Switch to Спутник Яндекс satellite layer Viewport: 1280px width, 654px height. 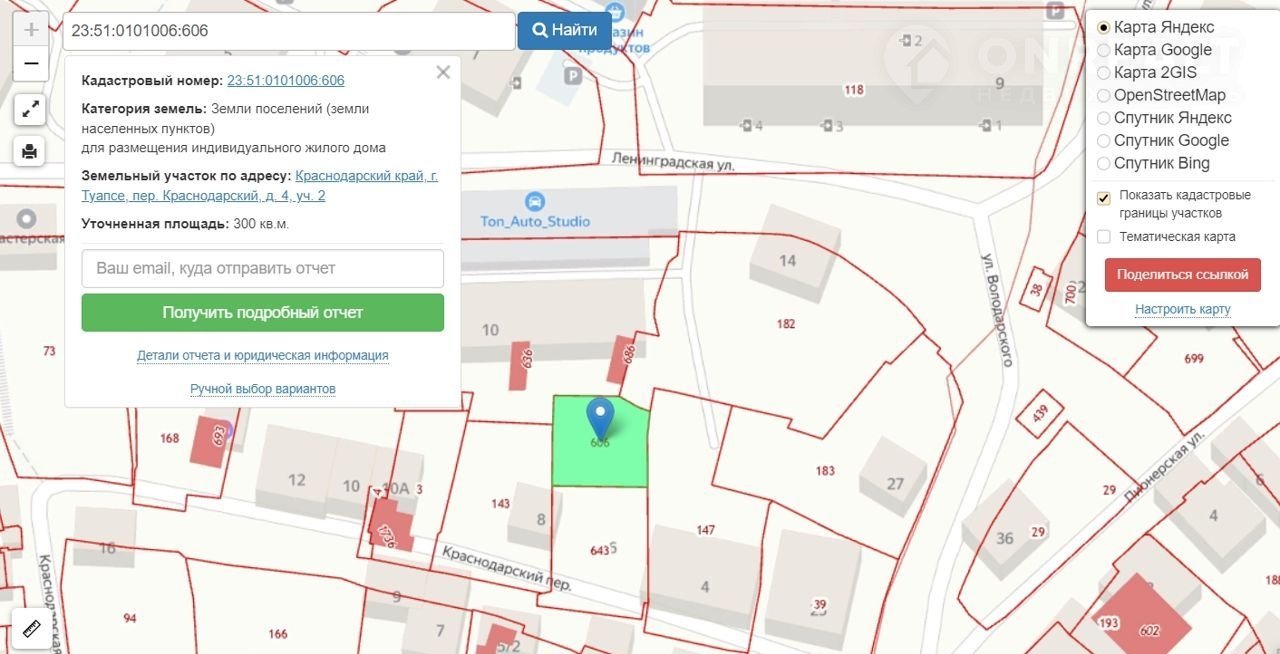(x=1104, y=118)
